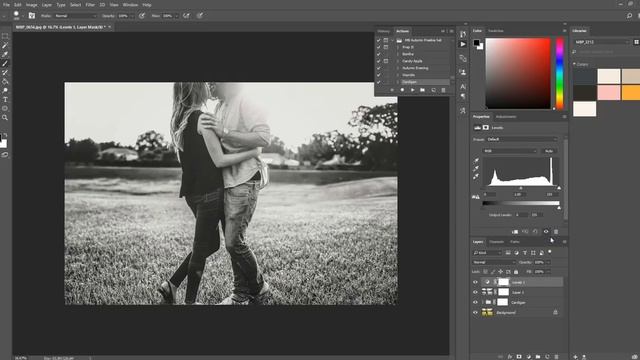
Task: Set white point eyedropper in Levels
Action: pos(476,177)
